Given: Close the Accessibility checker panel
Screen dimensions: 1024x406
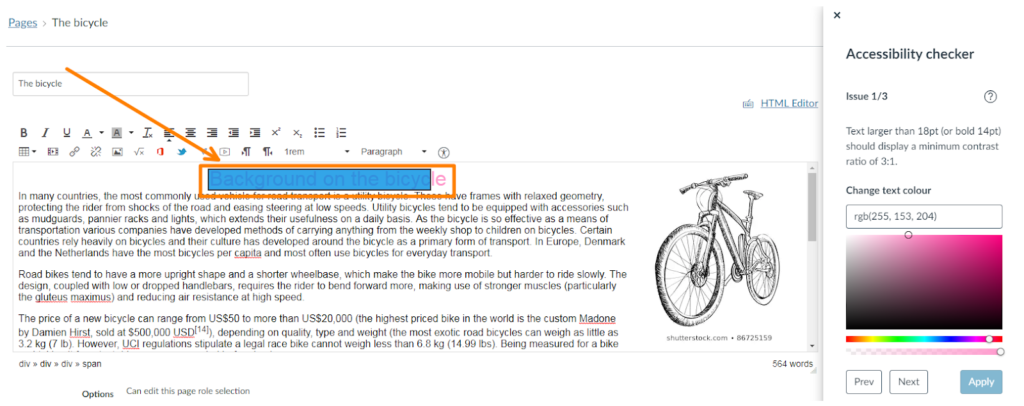Looking at the screenshot, I should 837,15.
